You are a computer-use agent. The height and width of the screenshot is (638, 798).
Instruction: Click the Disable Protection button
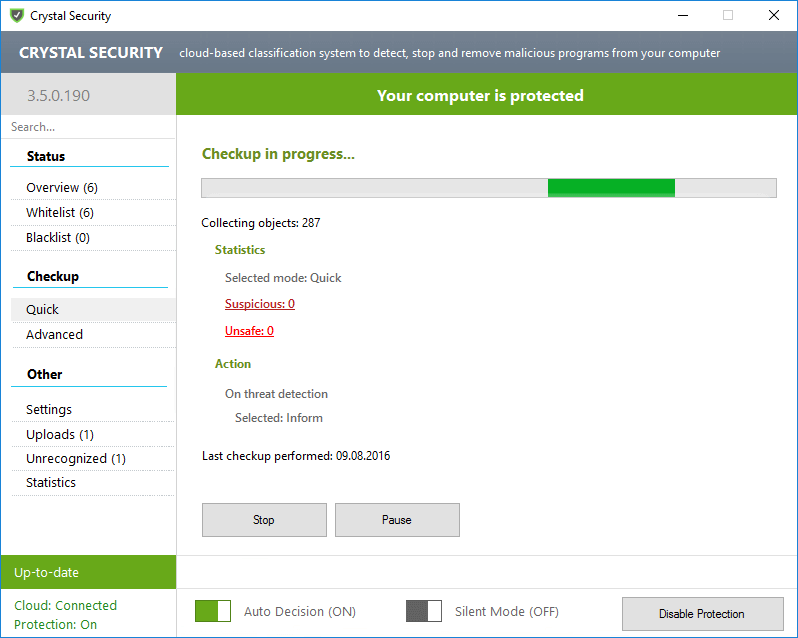702,614
